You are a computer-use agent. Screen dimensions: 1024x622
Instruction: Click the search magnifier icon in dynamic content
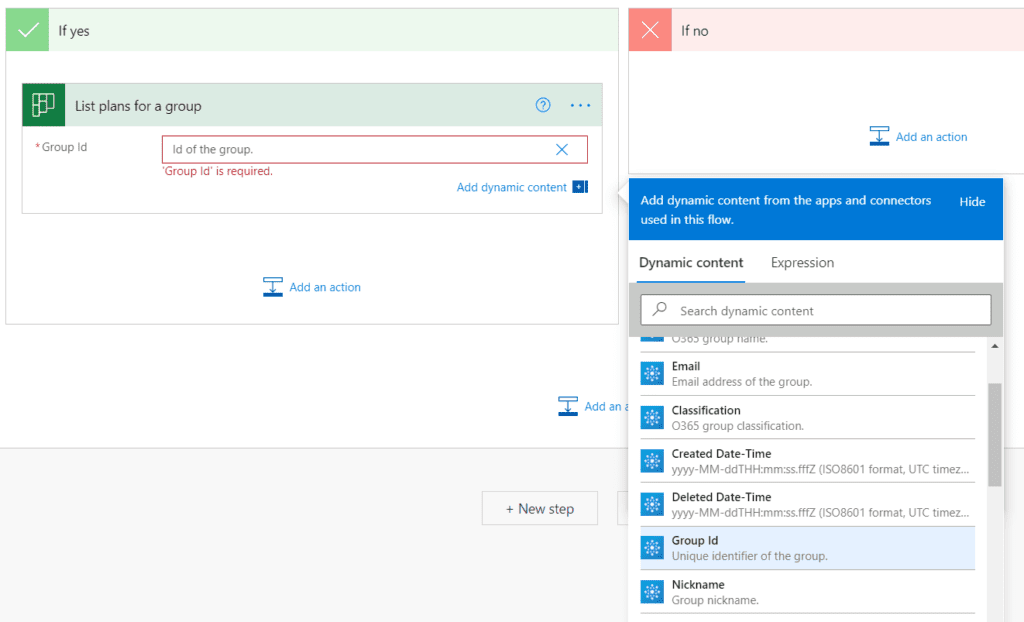660,309
